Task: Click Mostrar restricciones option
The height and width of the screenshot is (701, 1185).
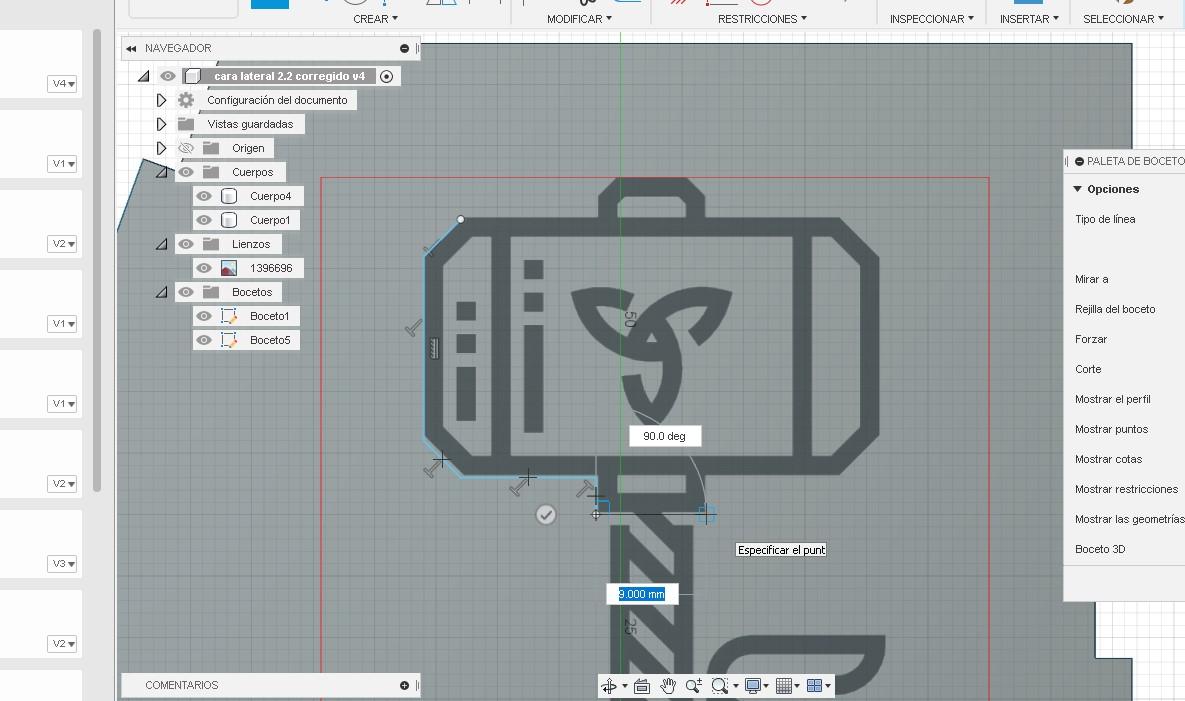Action: [1126, 489]
